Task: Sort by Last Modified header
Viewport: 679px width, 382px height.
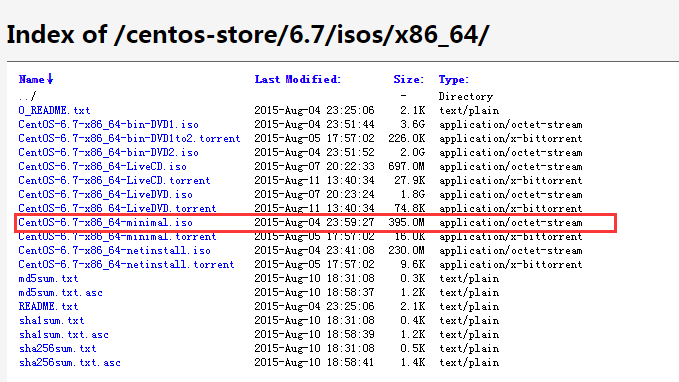Action: coord(297,79)
